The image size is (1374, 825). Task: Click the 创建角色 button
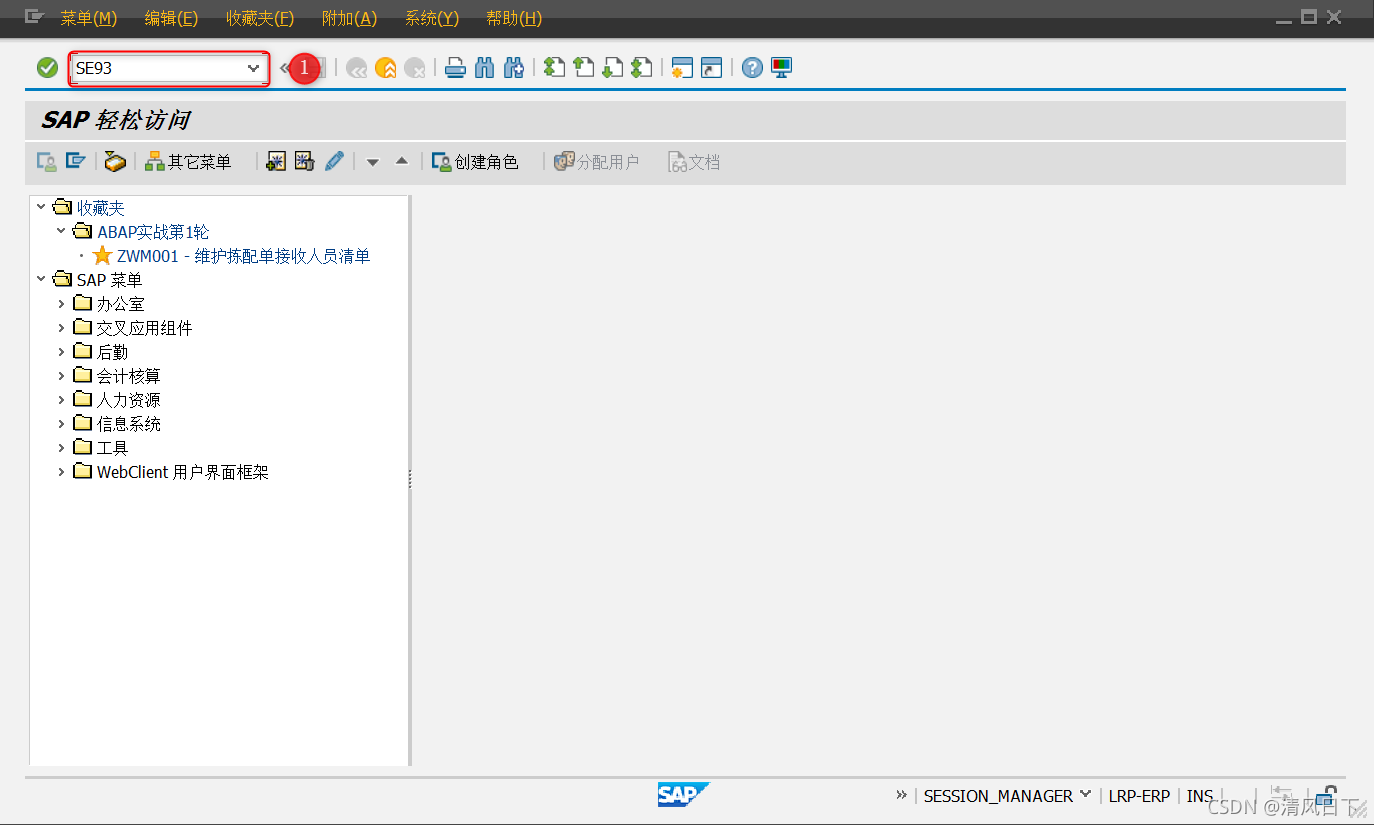tap(475, 161)
